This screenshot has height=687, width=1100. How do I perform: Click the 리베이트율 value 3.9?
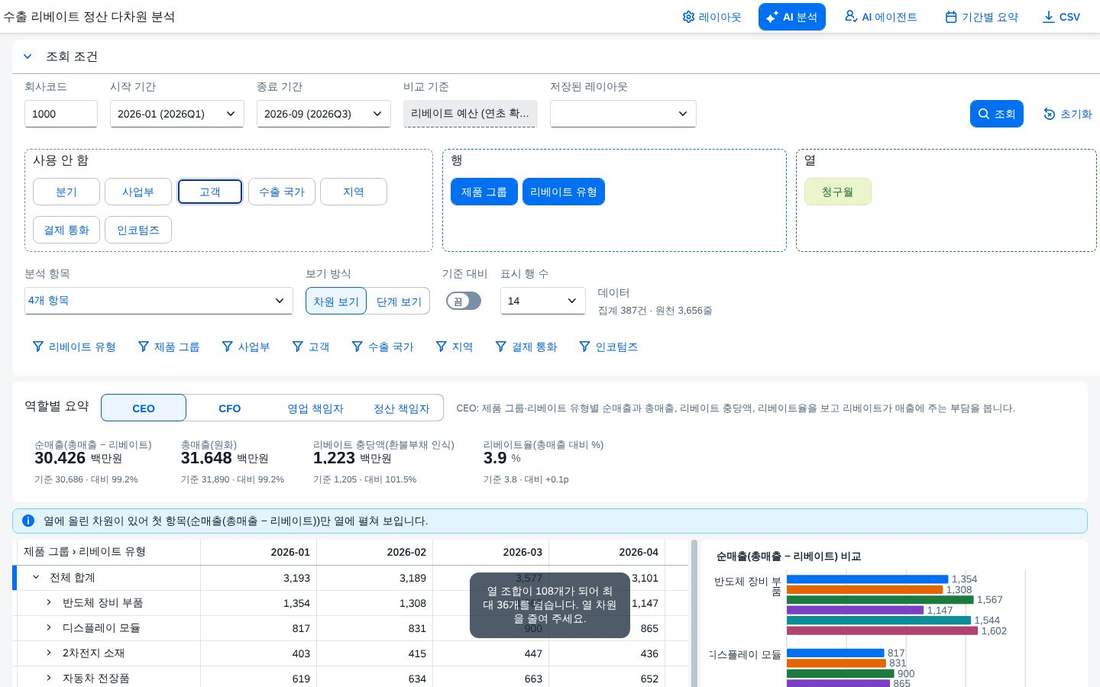coord(495,458)
